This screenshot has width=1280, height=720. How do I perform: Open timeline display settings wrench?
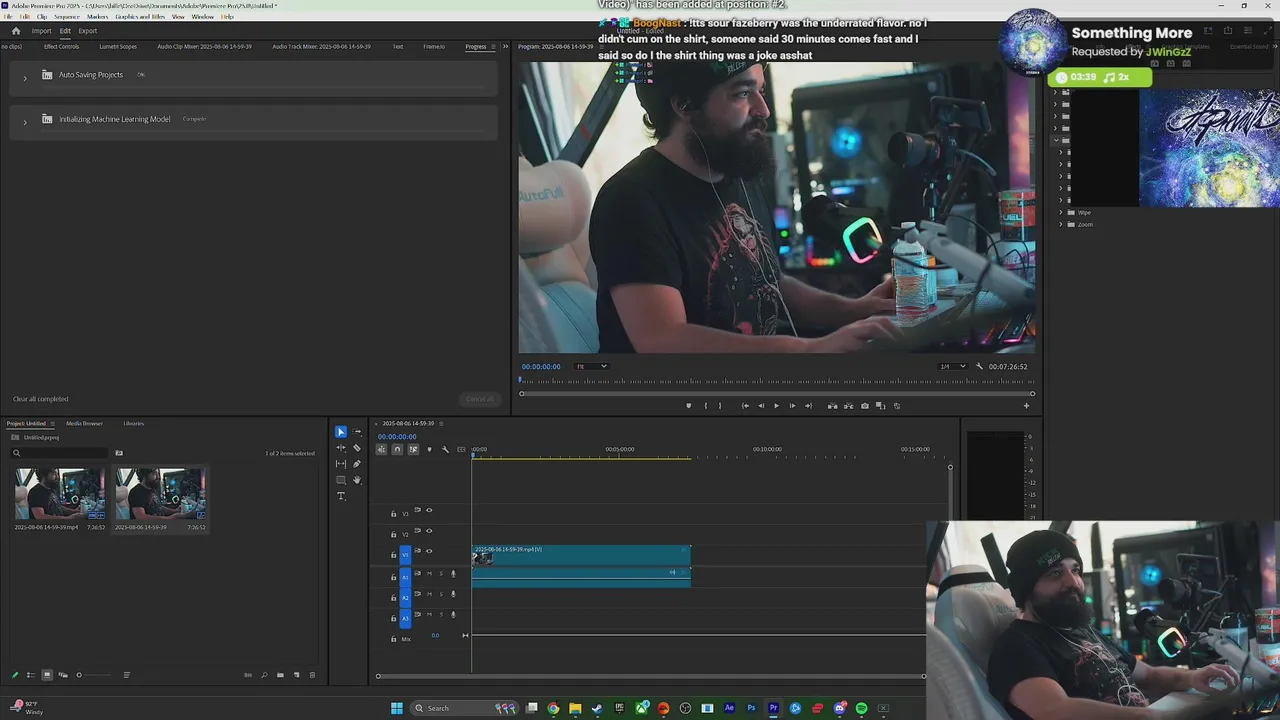pyautogui.click(x=445, y=449)
